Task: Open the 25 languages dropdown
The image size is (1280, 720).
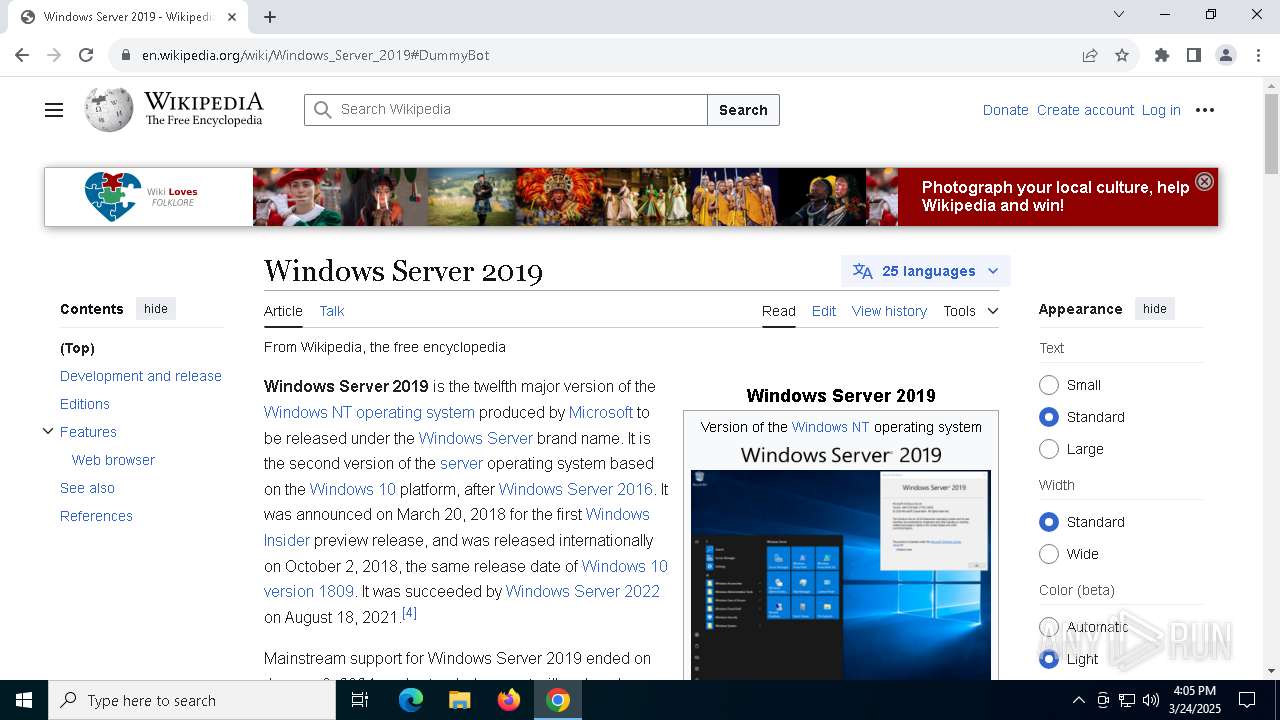Action: coord(926,271)
